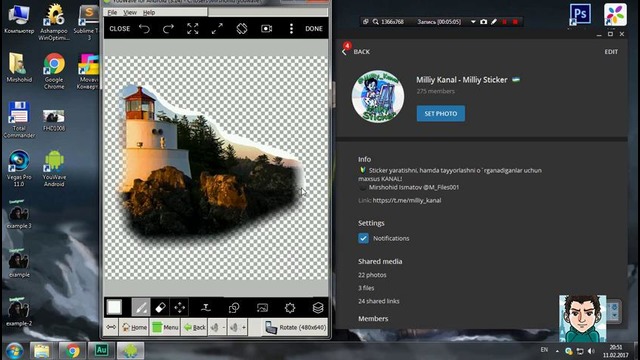Viewport: 640px width, 360px height.
Task: Open Total Commander desktop shortcut
Action: click(19, 120)
